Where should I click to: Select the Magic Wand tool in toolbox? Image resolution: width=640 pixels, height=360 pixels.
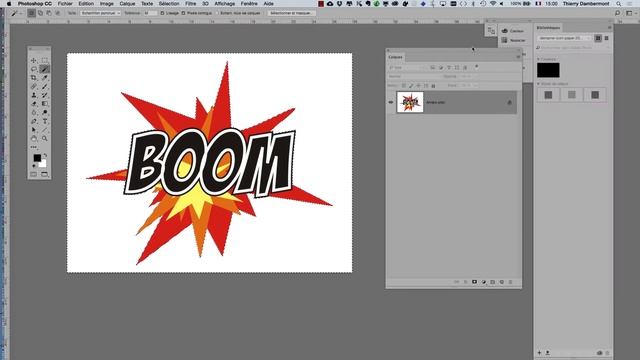tap(44, 69)
